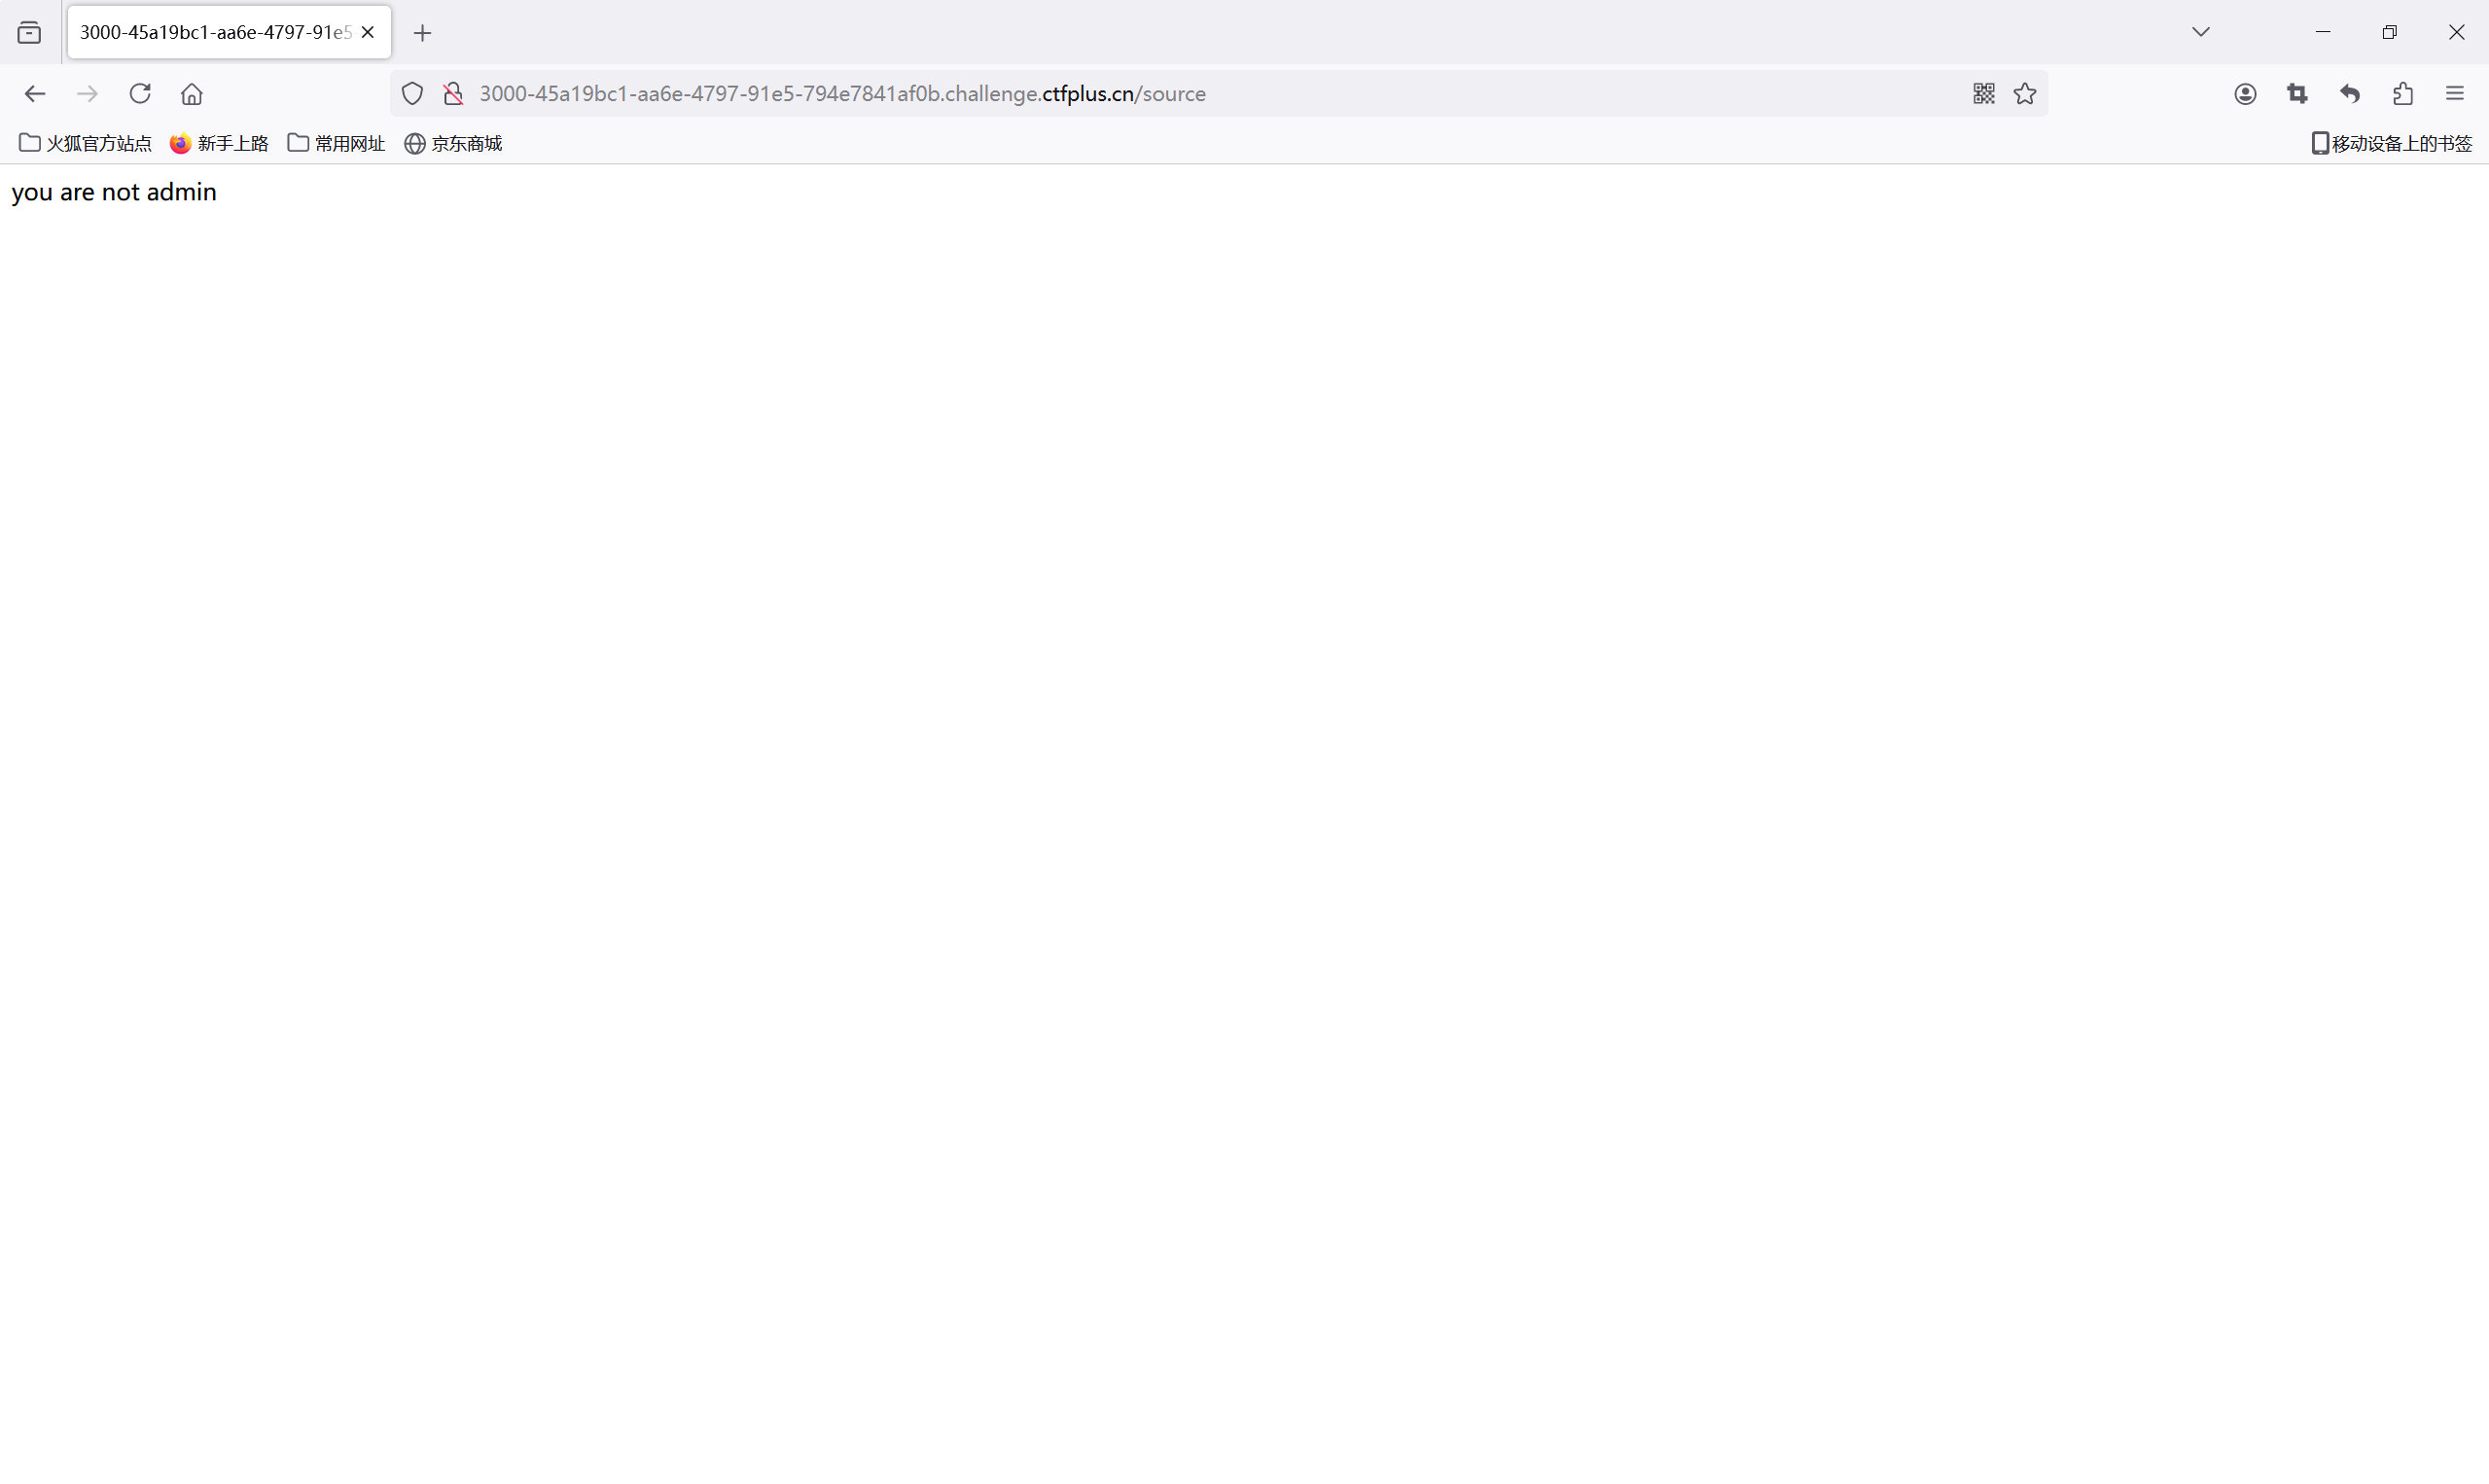Minimize the Firefox window
2489x1484 pixels.
2323,32
